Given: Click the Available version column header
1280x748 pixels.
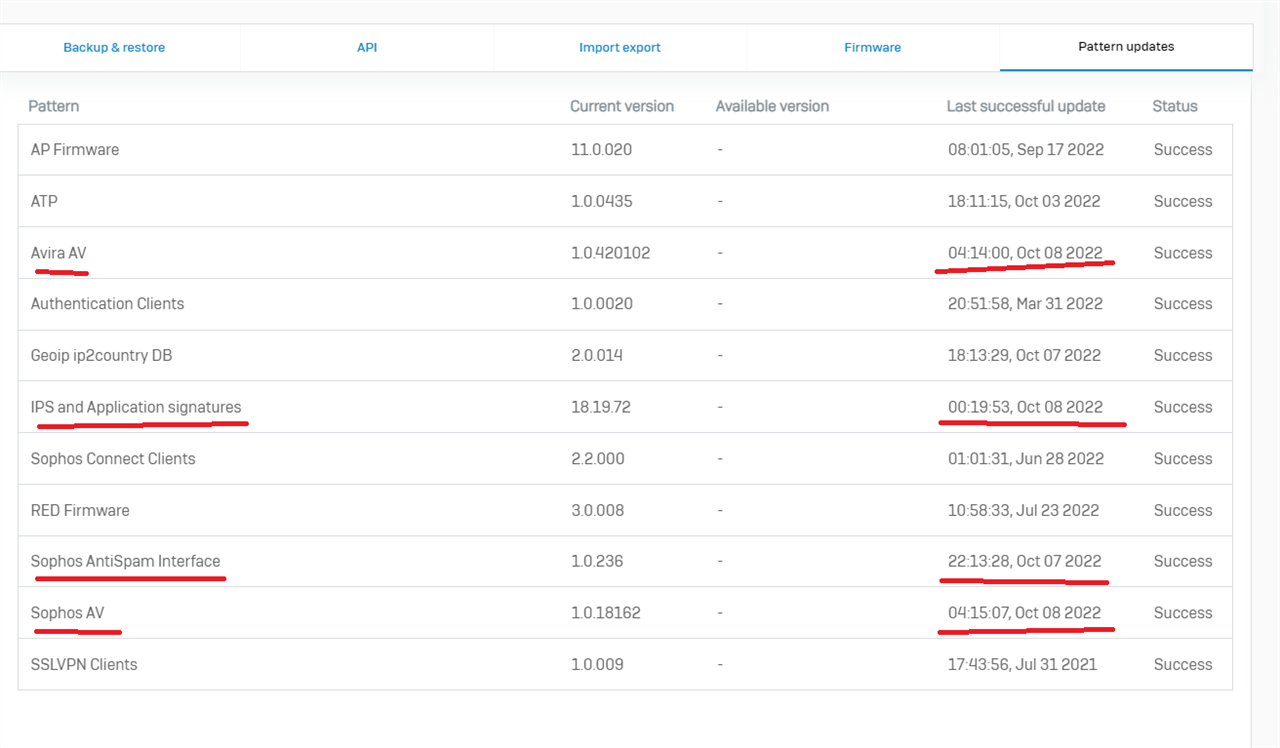Looking at the screenshot, I should pyautogui.click(x=772, y=106).
